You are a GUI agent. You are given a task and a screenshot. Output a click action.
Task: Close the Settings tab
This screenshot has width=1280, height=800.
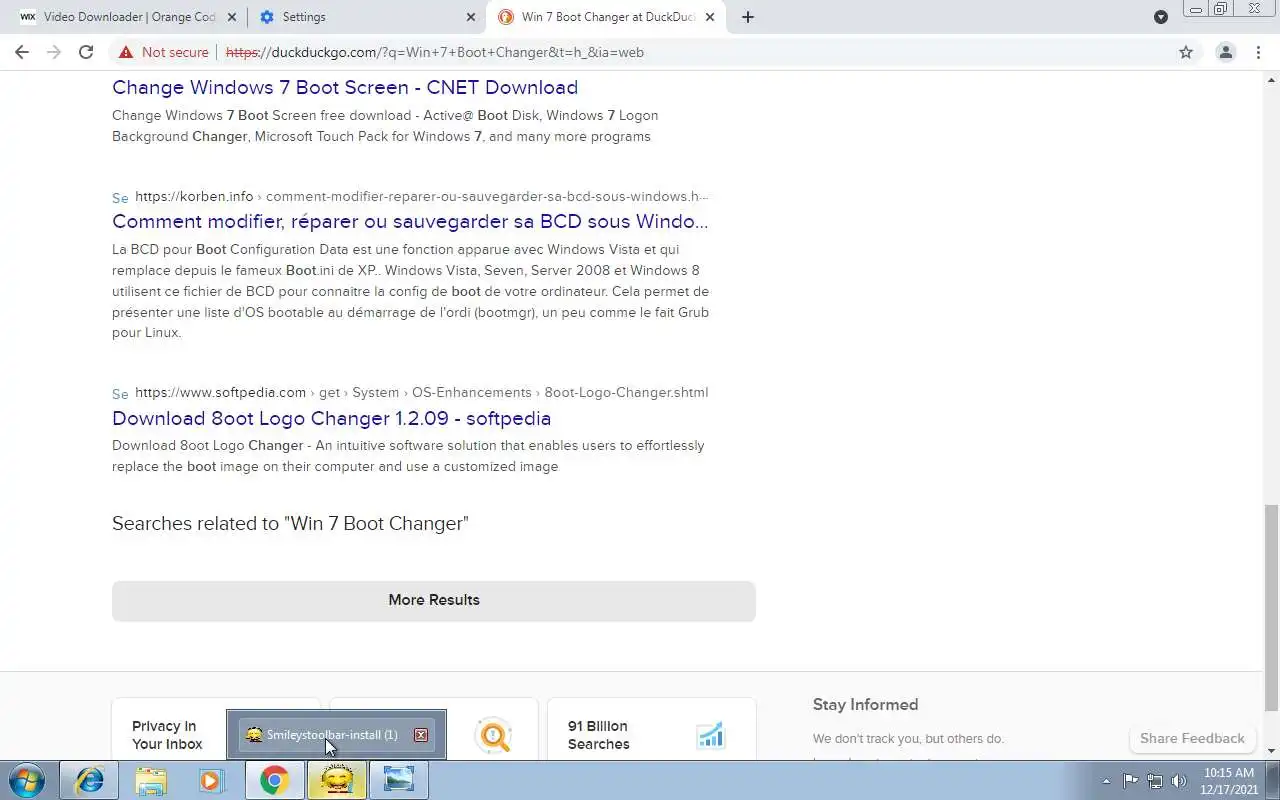coord(471,17)
